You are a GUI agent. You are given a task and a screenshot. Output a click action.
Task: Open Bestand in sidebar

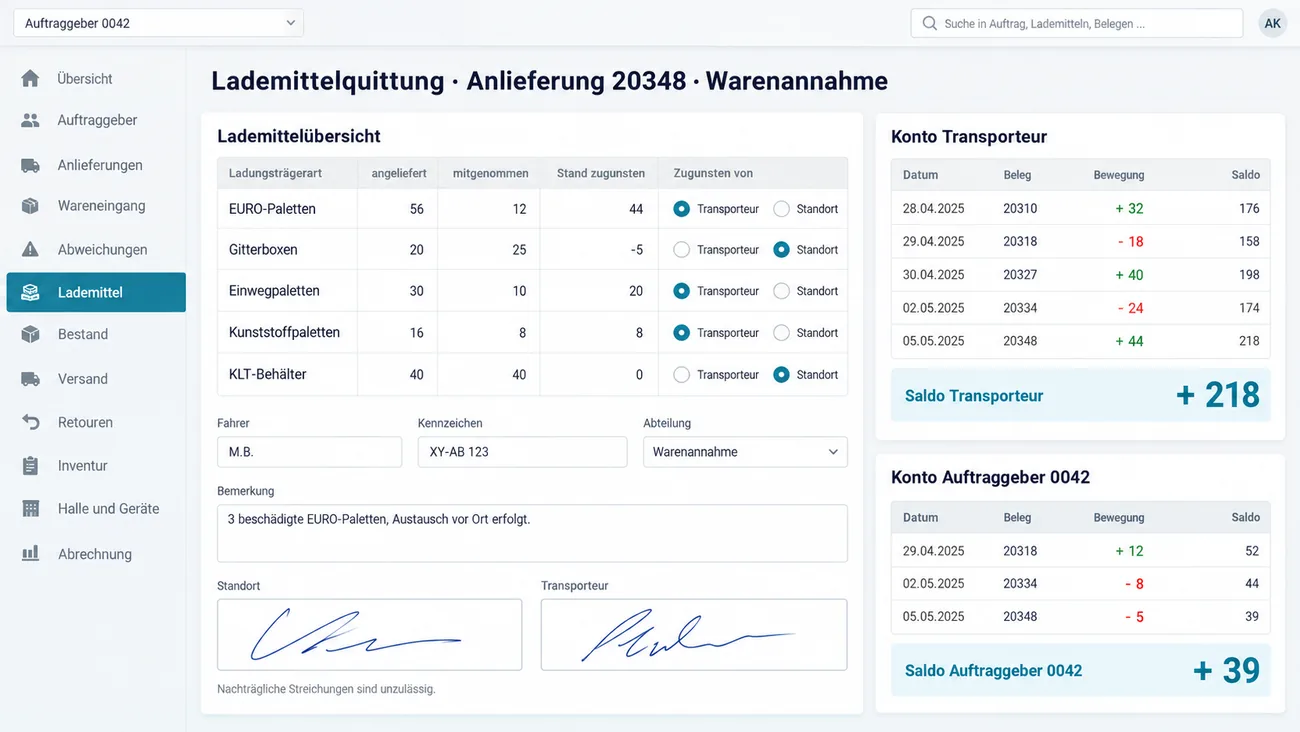coord(96,334)
